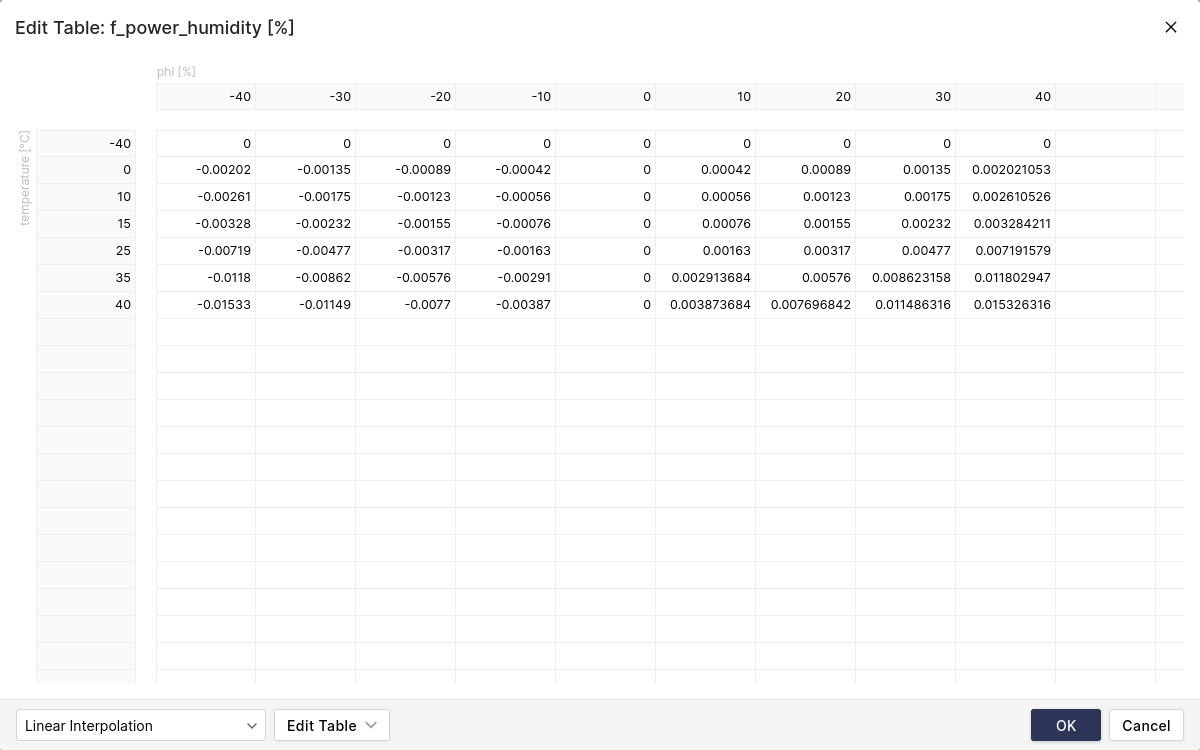Screen dimensions: 1200x750
Task: Click the temperature row header 25
Action: point(86,251)
